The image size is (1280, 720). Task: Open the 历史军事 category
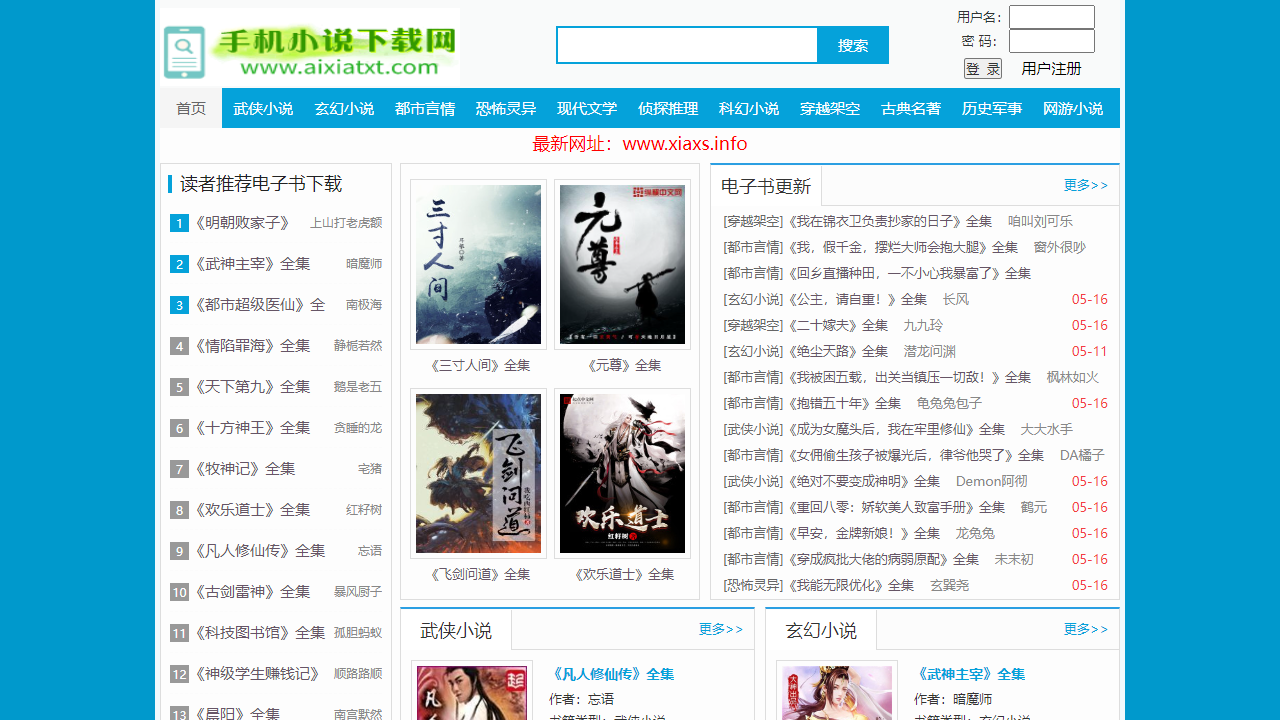(x=992, y=108)
